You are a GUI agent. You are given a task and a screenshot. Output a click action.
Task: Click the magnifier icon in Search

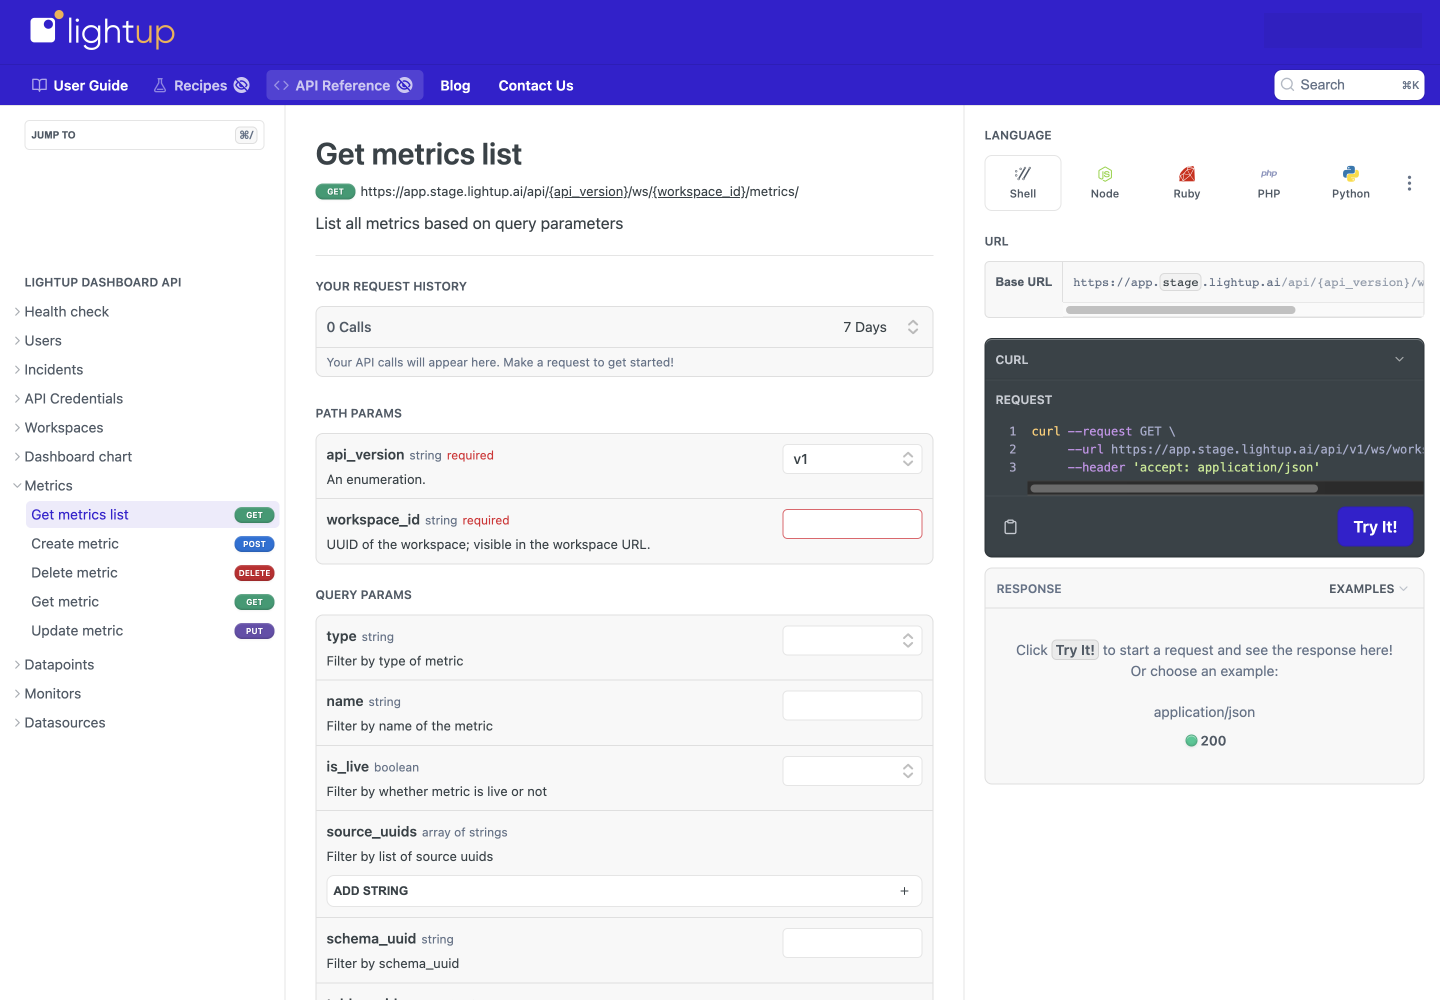pos(1288,85)
